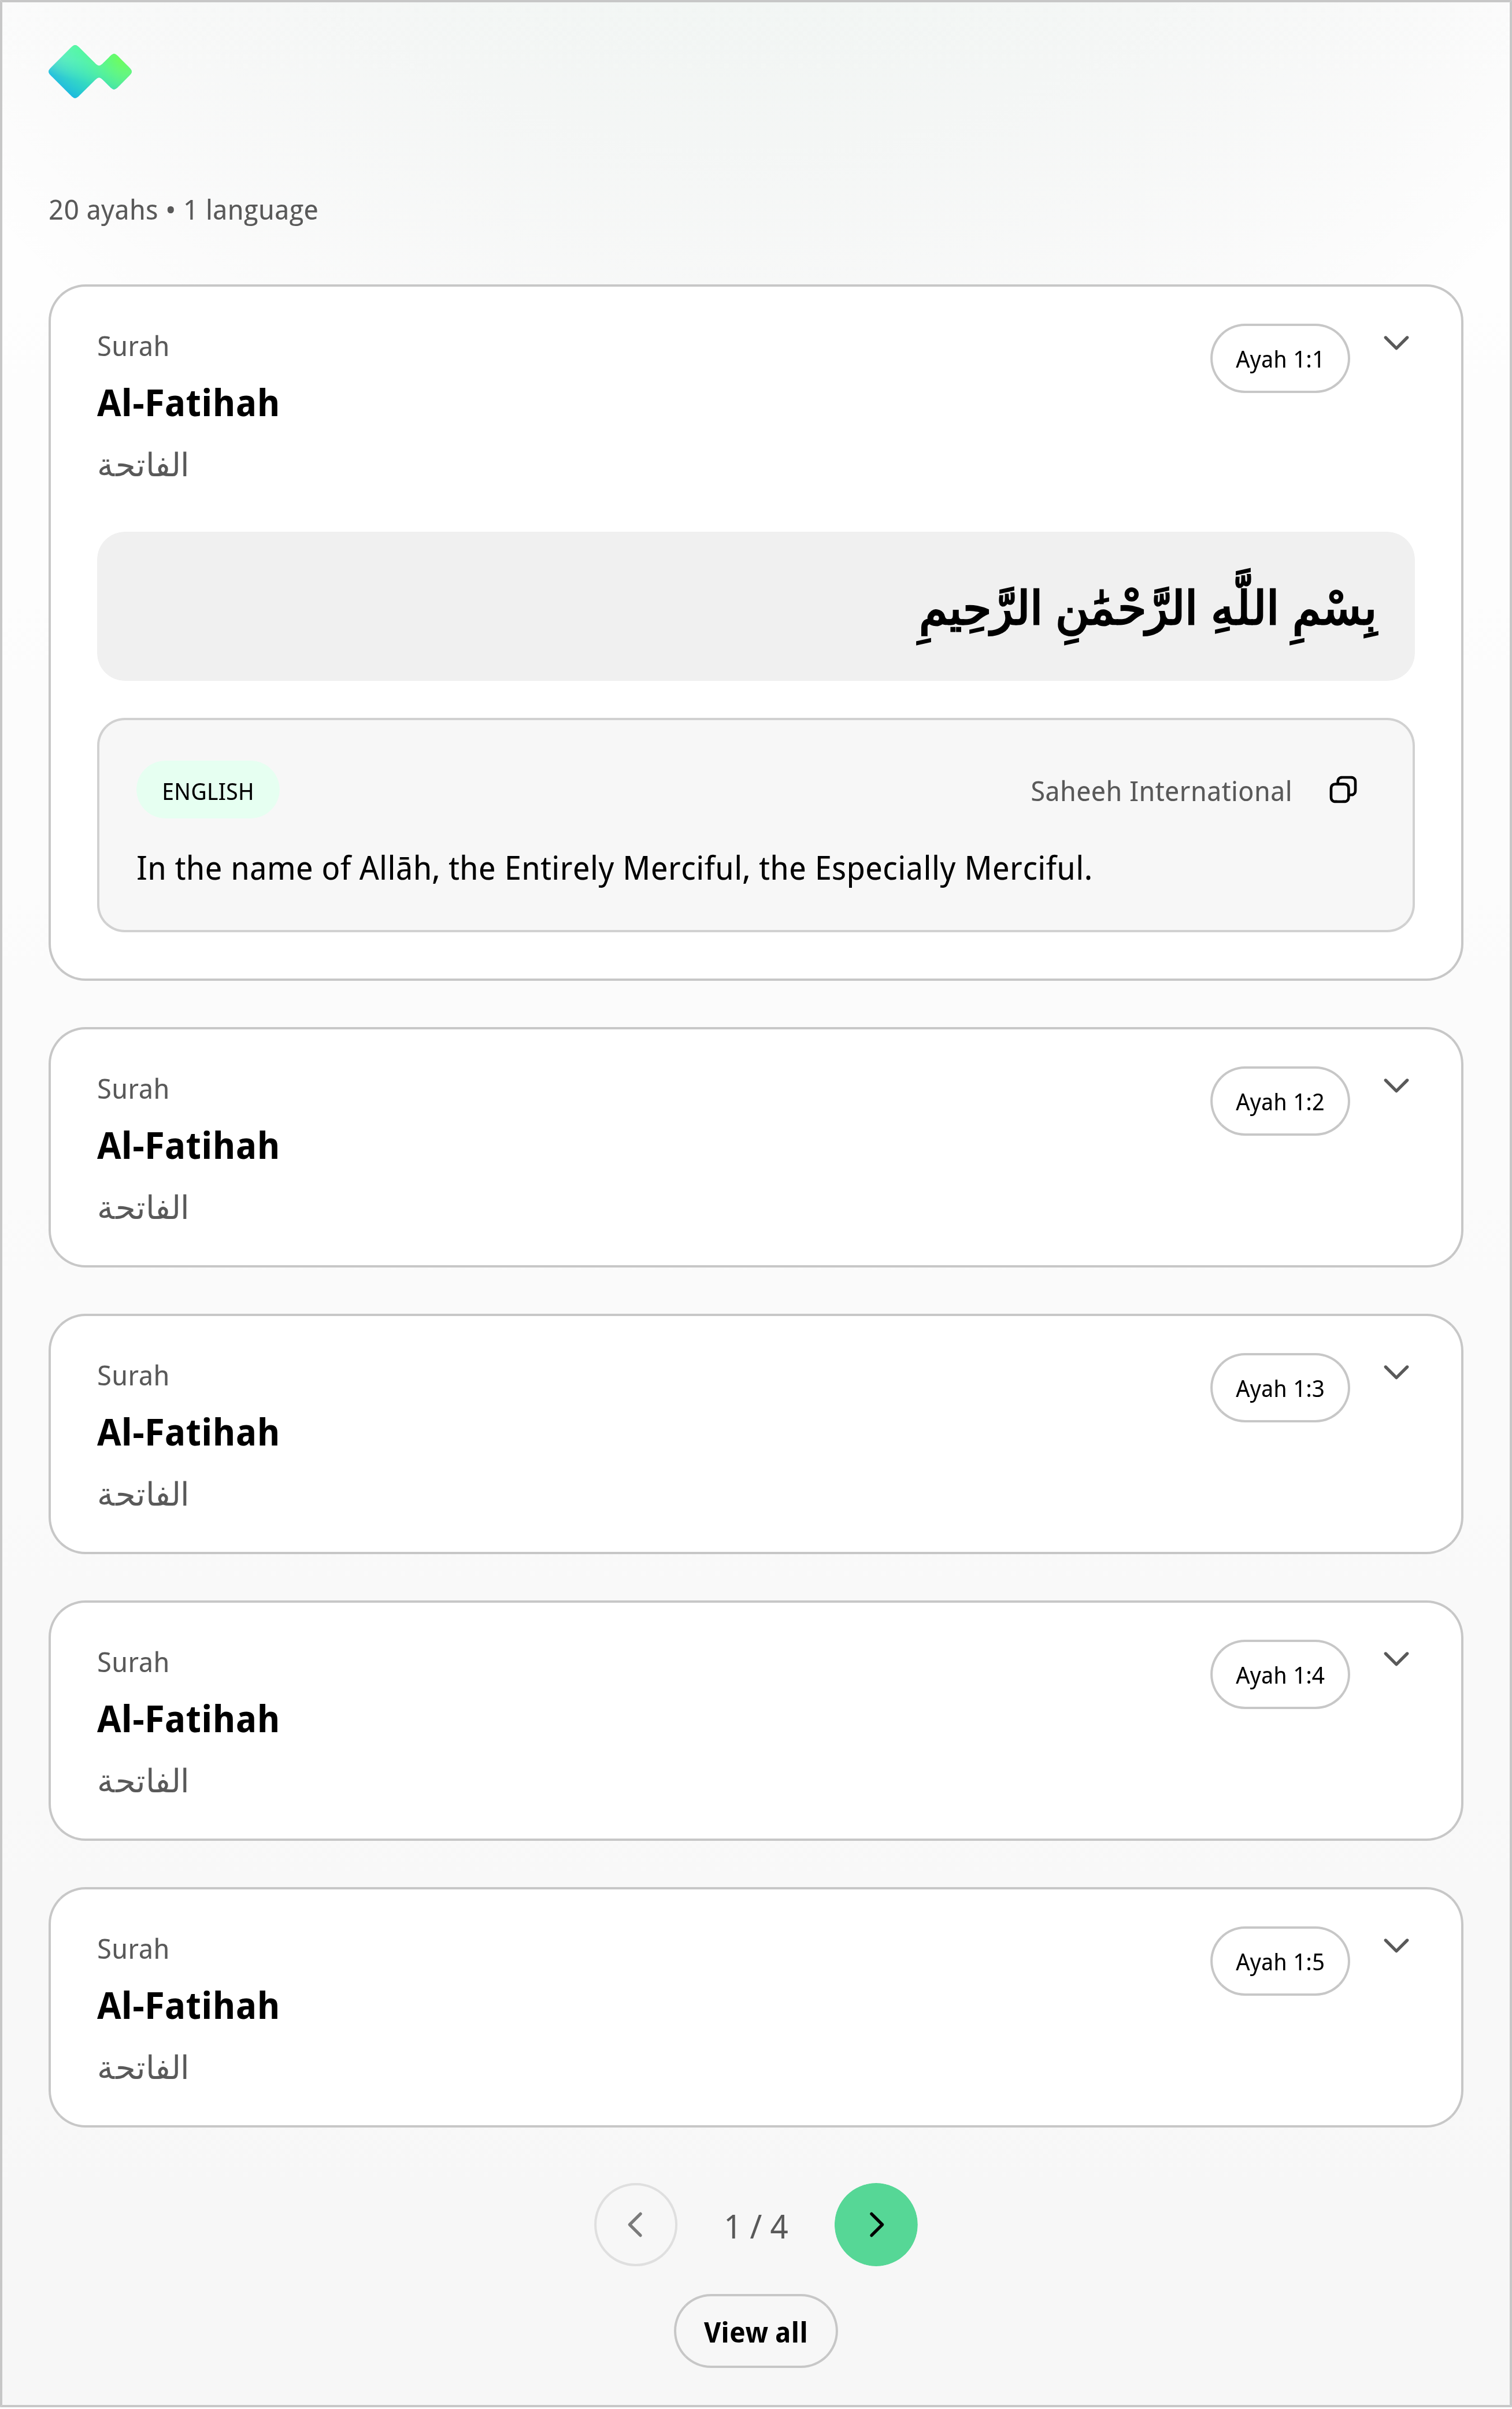This screenshot has height=2409, width=1512.
Task: Click the 1 / 4 page indicator
Action: [755, 2225]
